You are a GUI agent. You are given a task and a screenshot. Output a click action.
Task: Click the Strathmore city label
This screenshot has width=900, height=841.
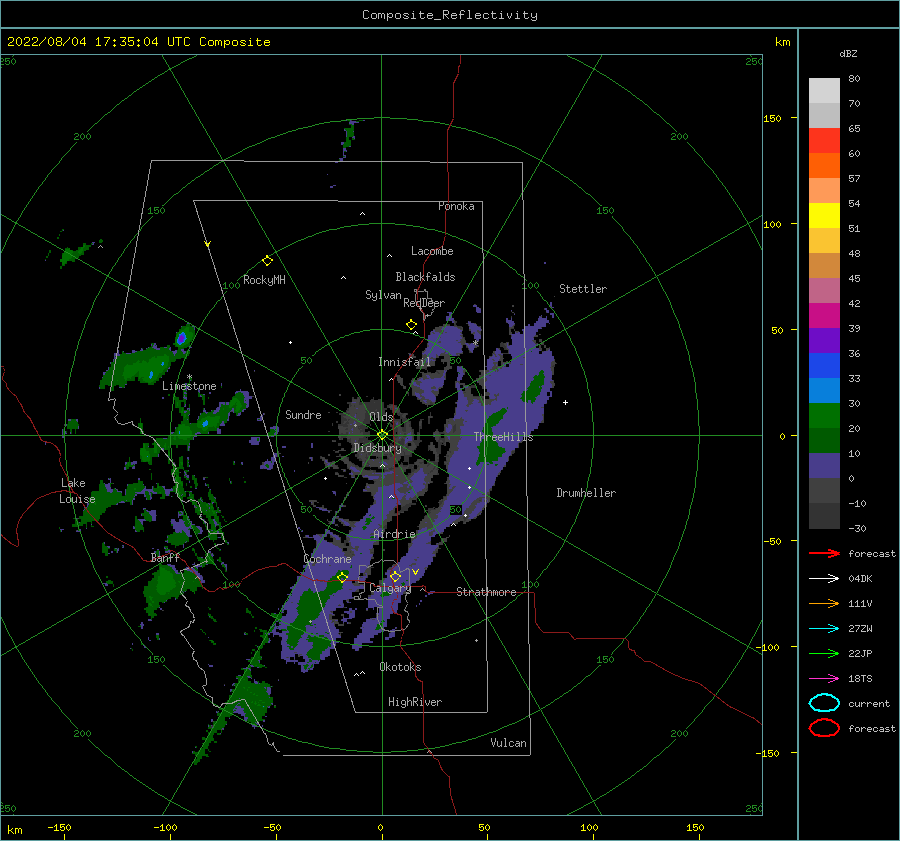[x=486, y=592]
